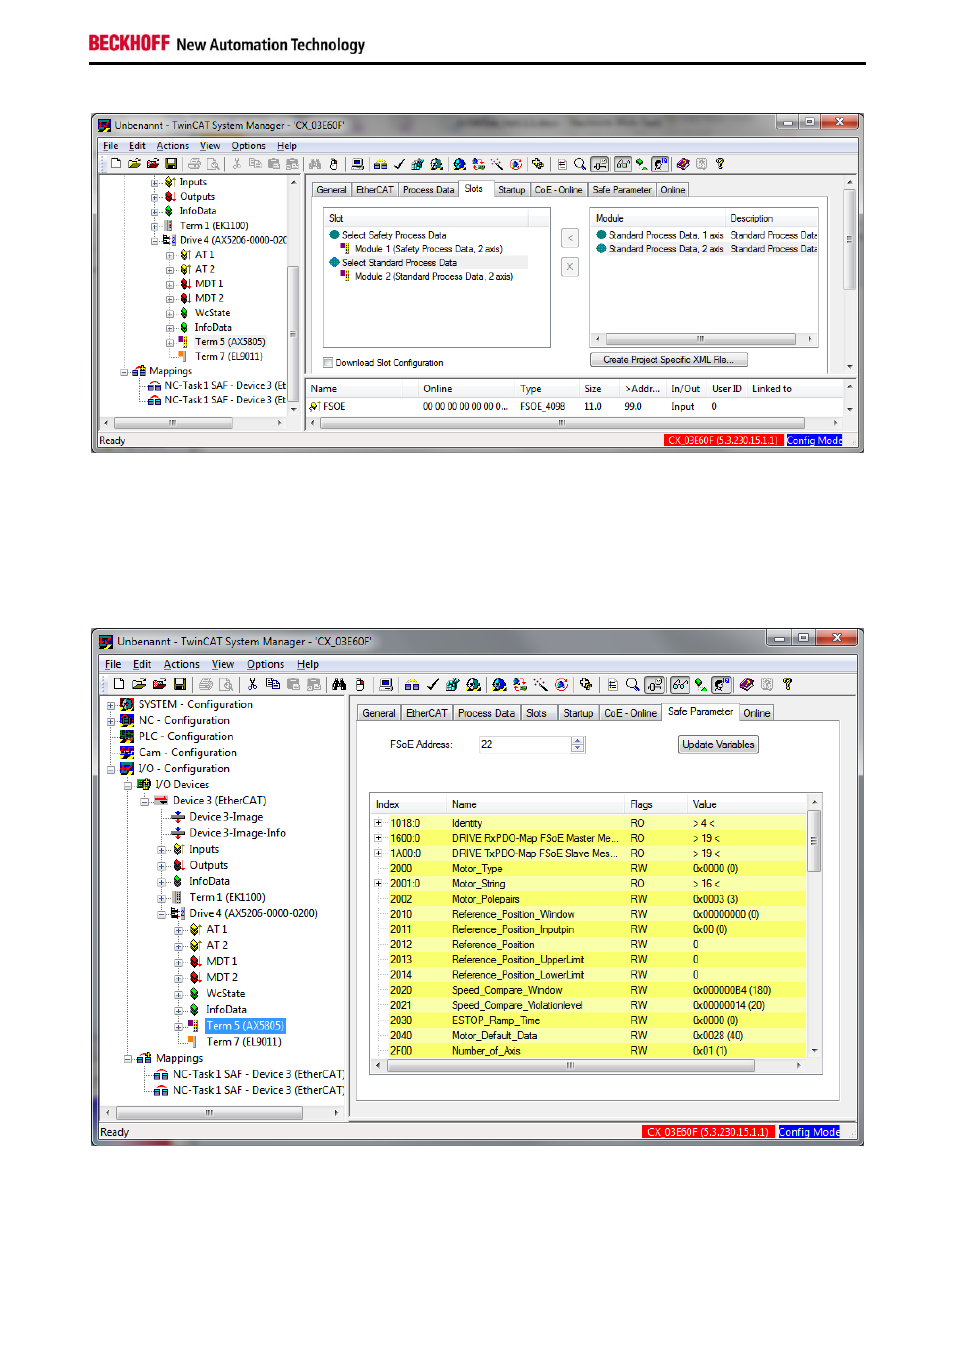Open Actions menu in Safe Parameter window

point(181,664)
